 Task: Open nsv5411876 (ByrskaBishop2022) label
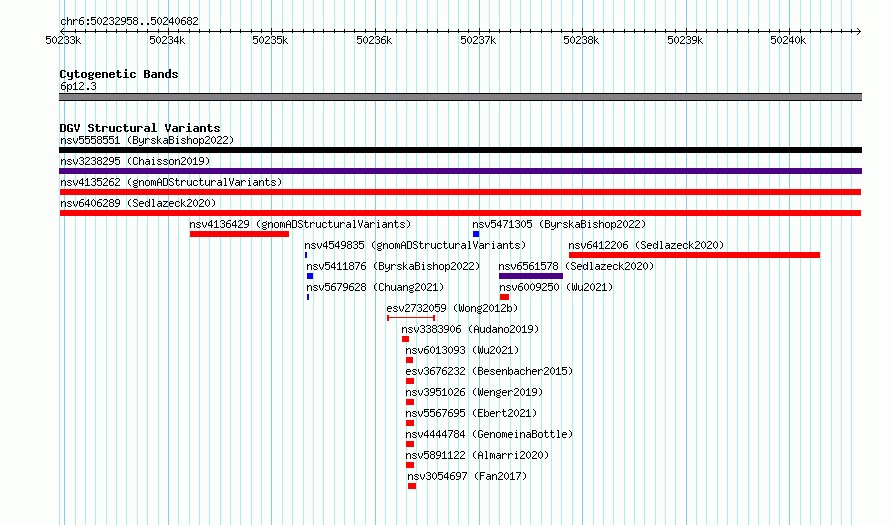pyautogui.click(x=393, y=266)
